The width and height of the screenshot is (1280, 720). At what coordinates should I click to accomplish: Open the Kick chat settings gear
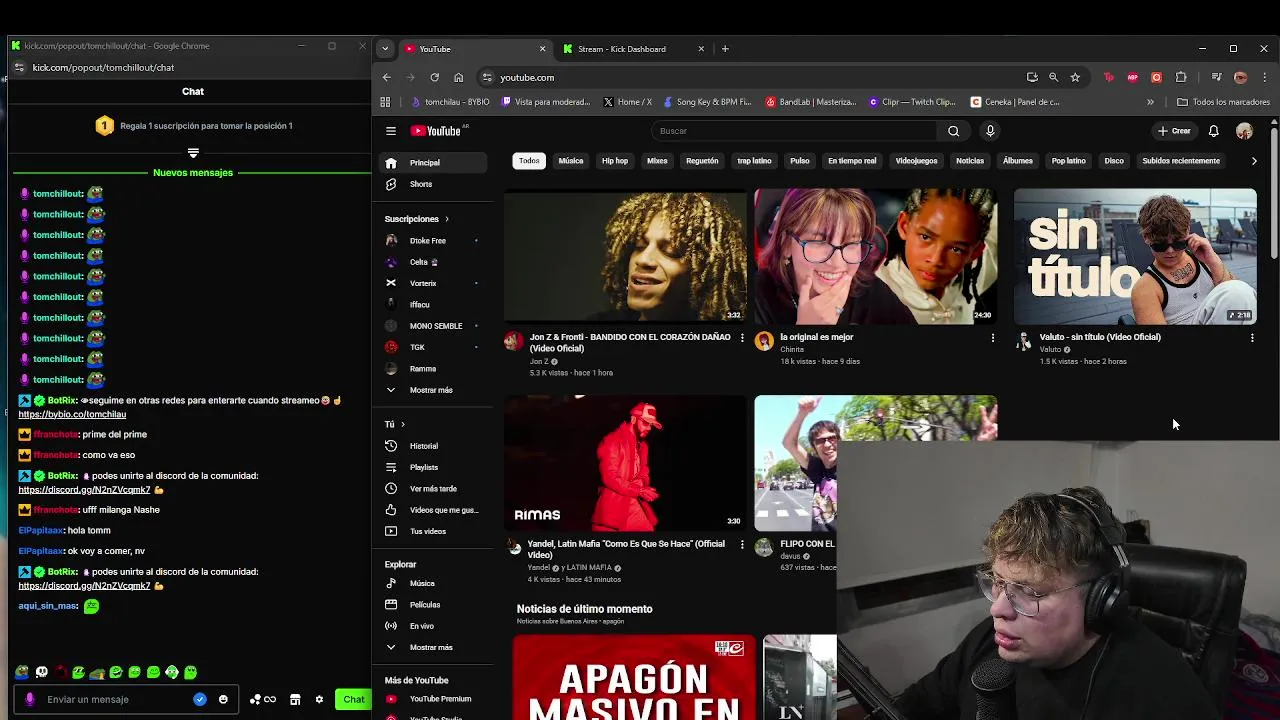(319, 699)
